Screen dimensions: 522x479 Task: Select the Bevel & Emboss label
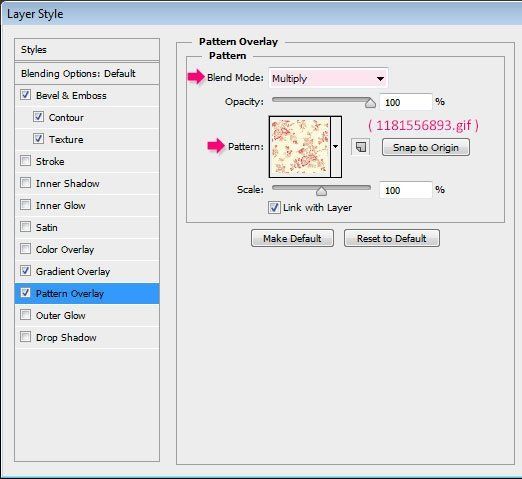(71, 96)
